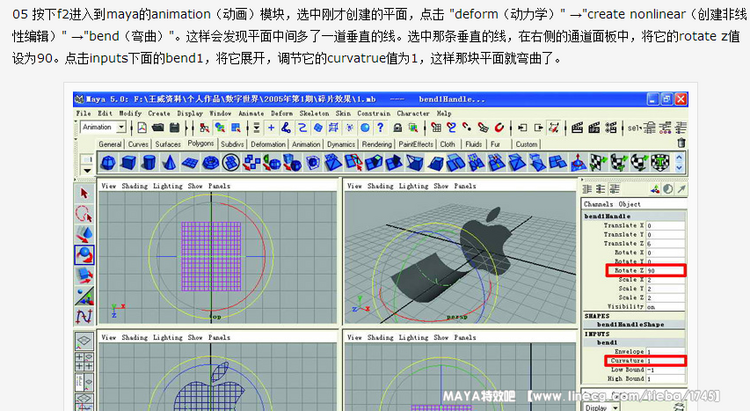Select bend1HandleShape under SHAPES
750x411 pixels.
(x=630, y=324)
